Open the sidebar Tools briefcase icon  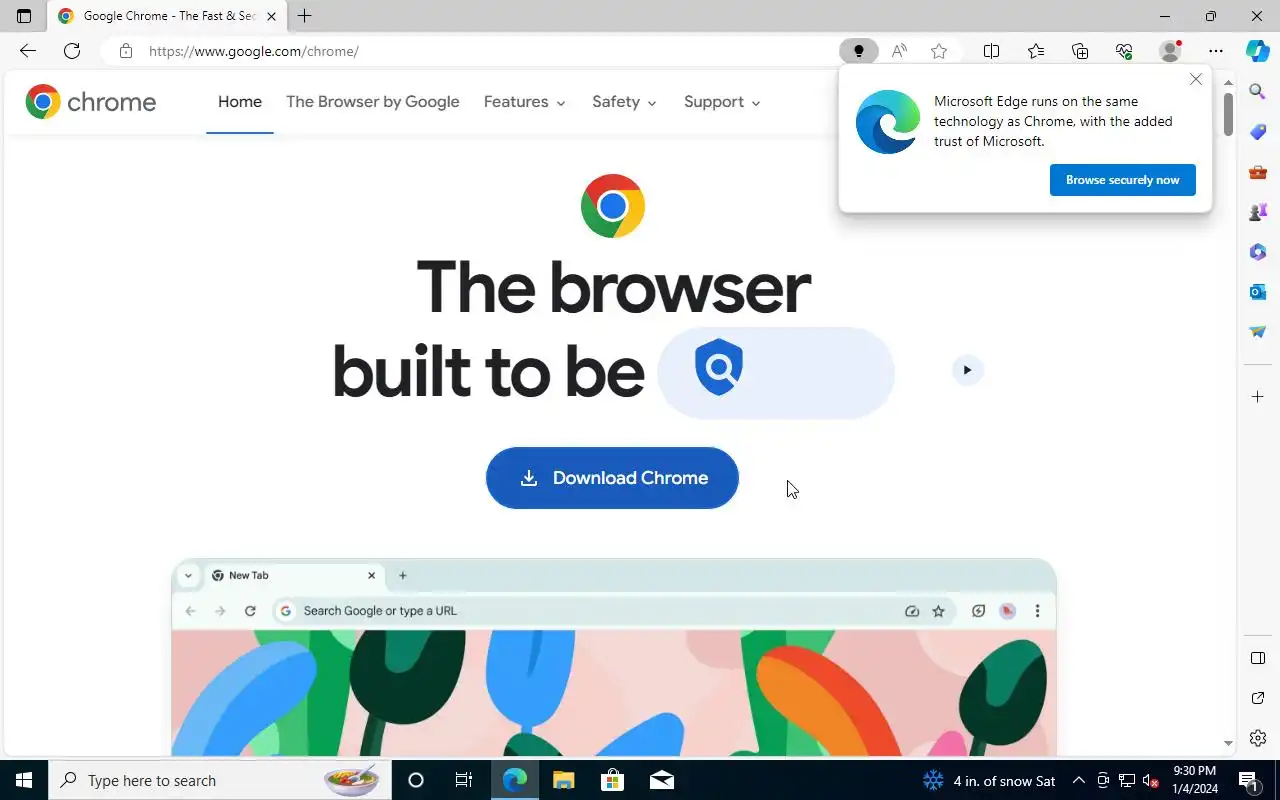(1258, 172)
